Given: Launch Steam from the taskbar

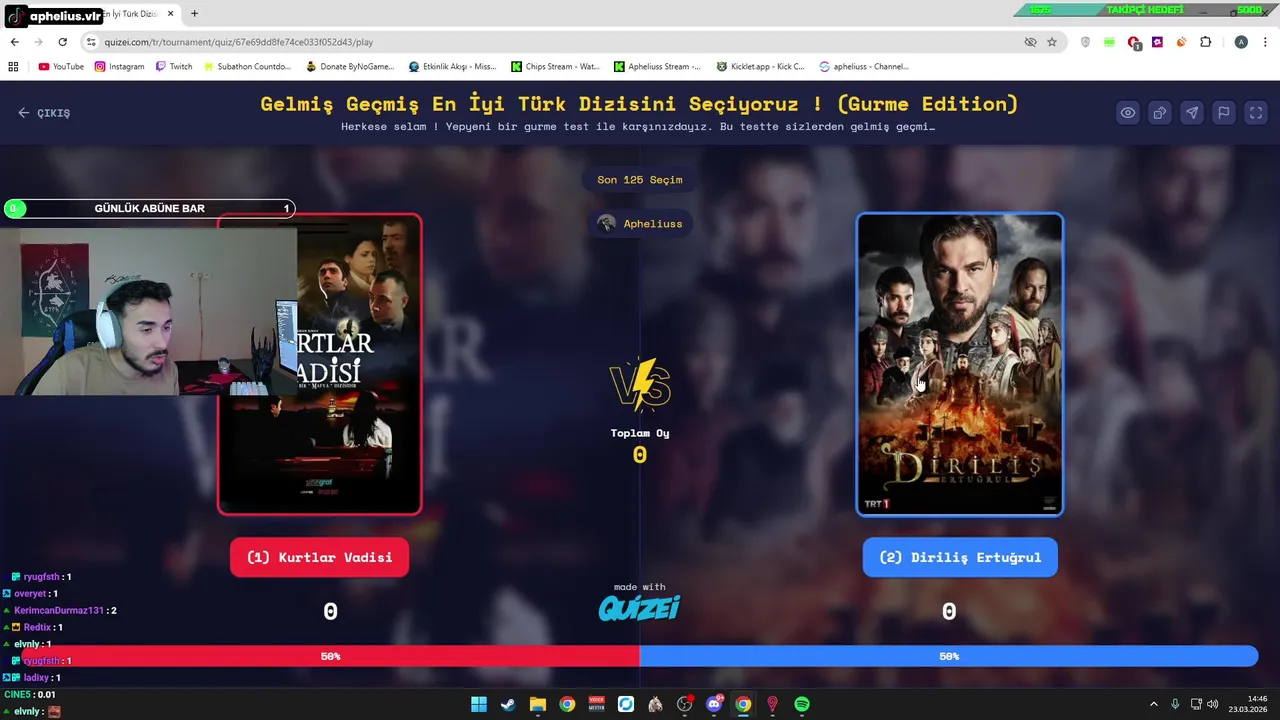Looking at the screenshot, I should pos(508,704).
